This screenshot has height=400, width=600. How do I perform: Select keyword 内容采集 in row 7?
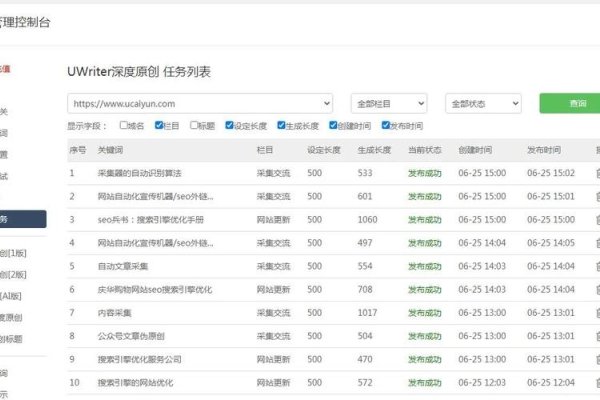pyautogui.click(x=114, y=313)
